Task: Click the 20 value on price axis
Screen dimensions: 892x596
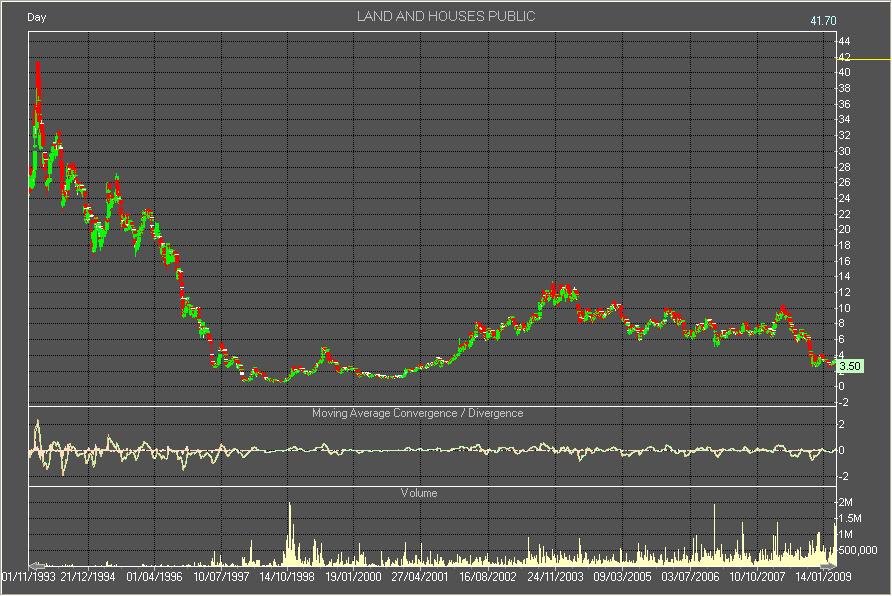Action: [844, 230]
